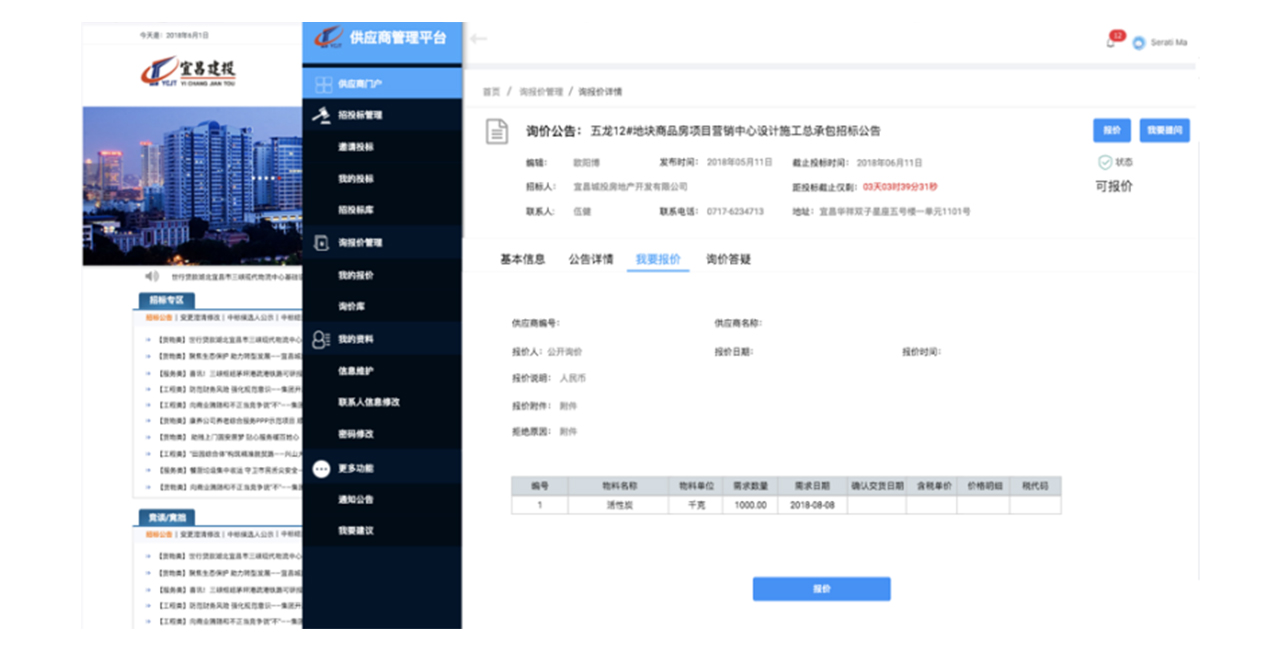Click the Serati Ma username
Viewport: 1280px width, 646px height.
pos(1169,43)
